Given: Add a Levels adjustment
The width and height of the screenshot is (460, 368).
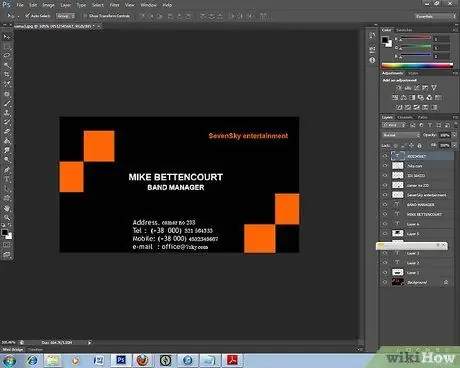Looking at the screenshot, I should [x=408, y=88].
